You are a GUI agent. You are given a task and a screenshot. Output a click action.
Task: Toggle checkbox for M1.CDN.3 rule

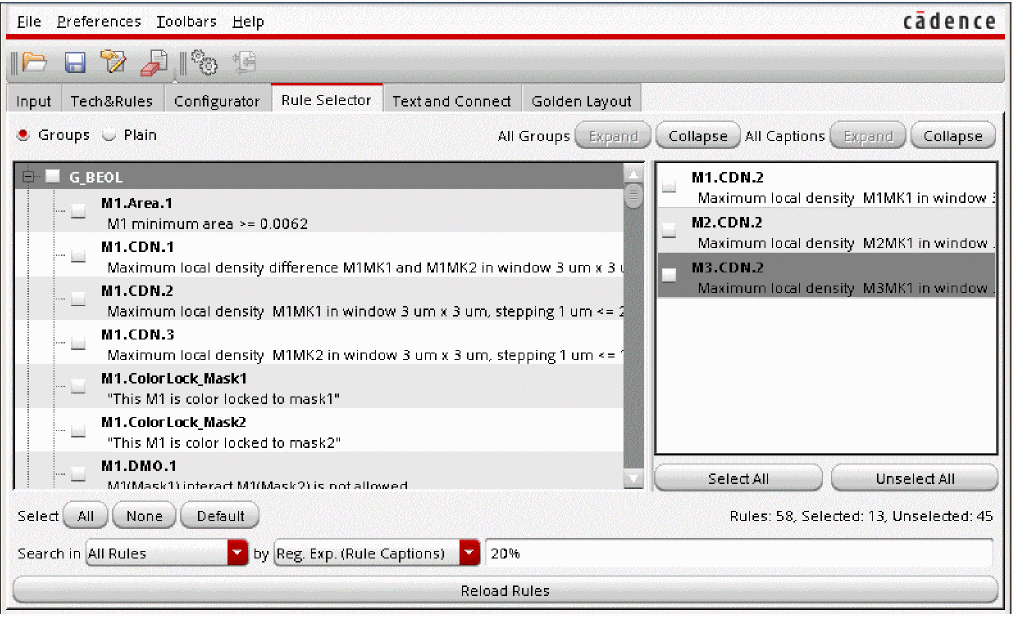coord(78,343)
